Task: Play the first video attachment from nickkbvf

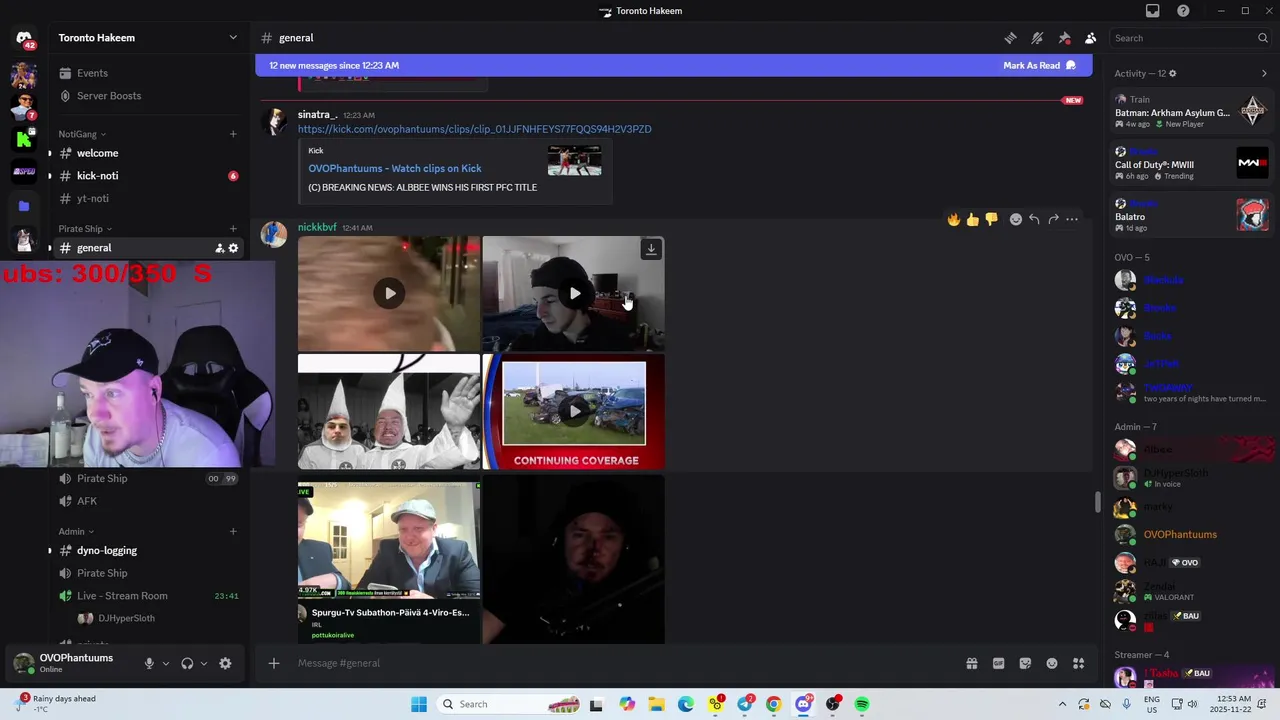Action: (x=389, y=293)
